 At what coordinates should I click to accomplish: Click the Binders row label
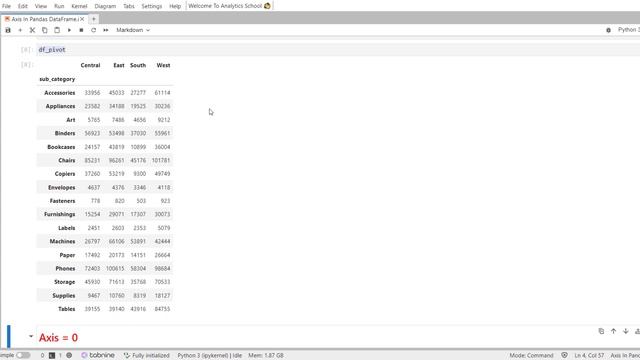click(x=65, y=133)
